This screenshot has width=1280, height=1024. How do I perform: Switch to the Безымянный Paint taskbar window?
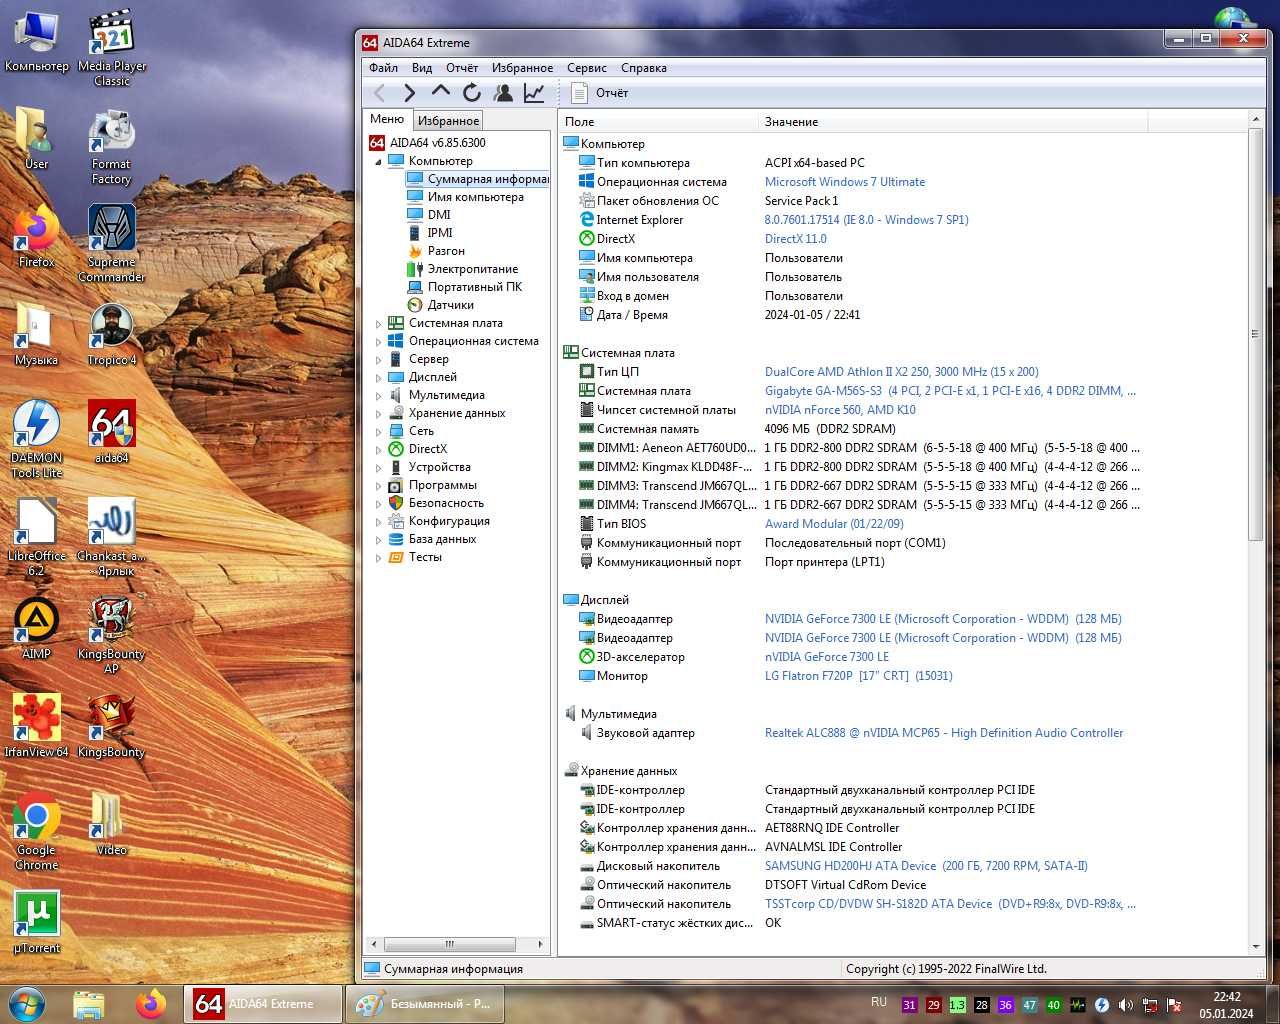point(425,1004)
